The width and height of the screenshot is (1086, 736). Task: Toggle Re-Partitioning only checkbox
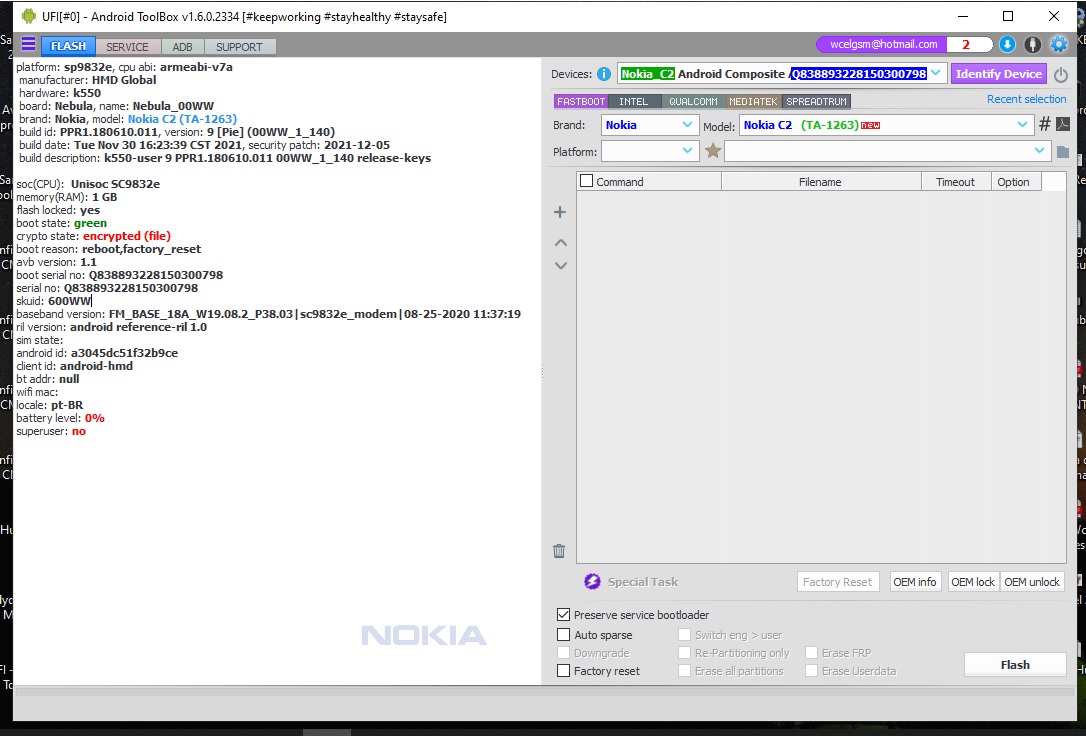[684, 653]
